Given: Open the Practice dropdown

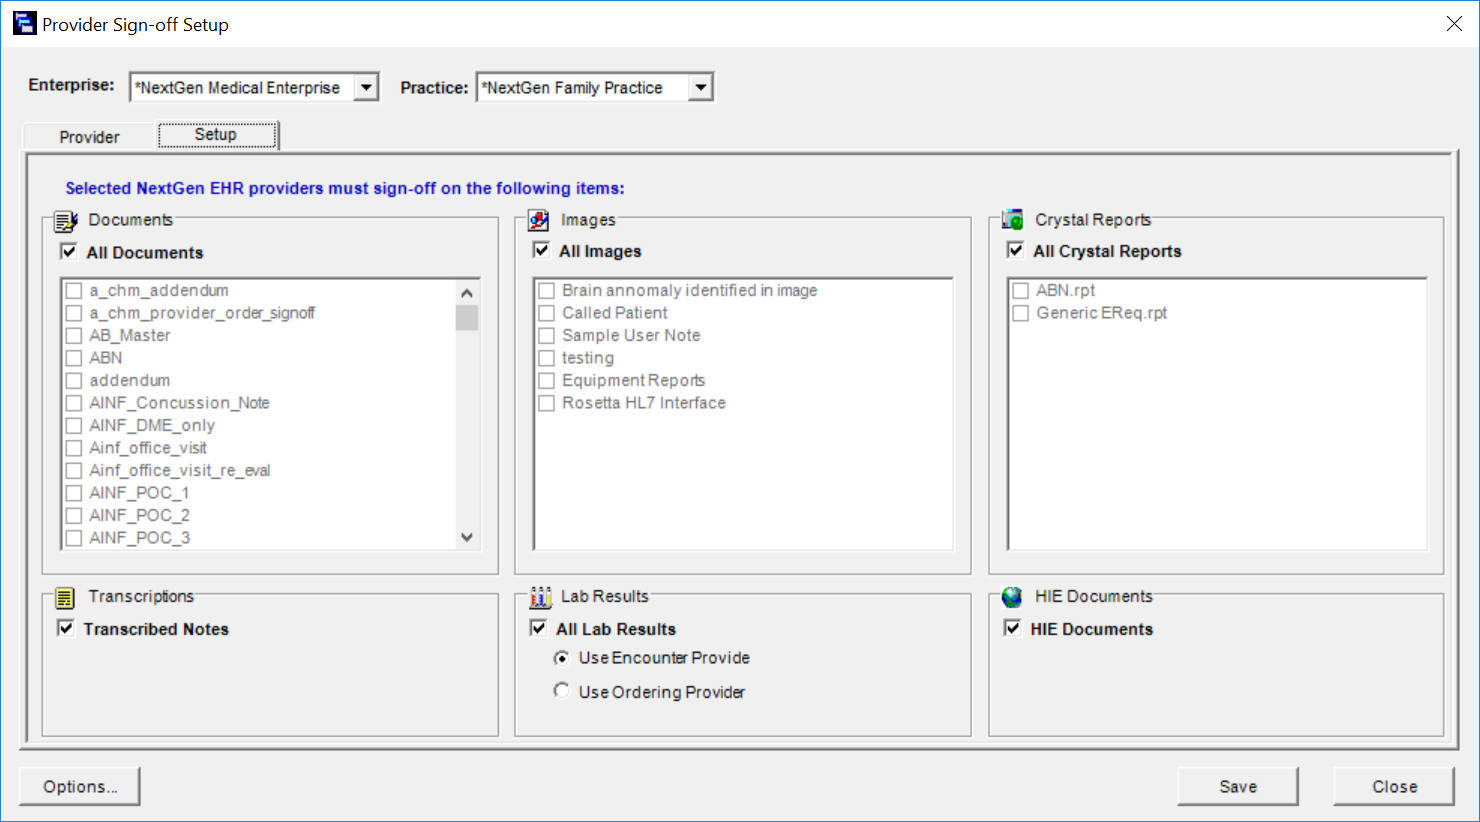Looking at the screenshot, I should pos(701,88).
